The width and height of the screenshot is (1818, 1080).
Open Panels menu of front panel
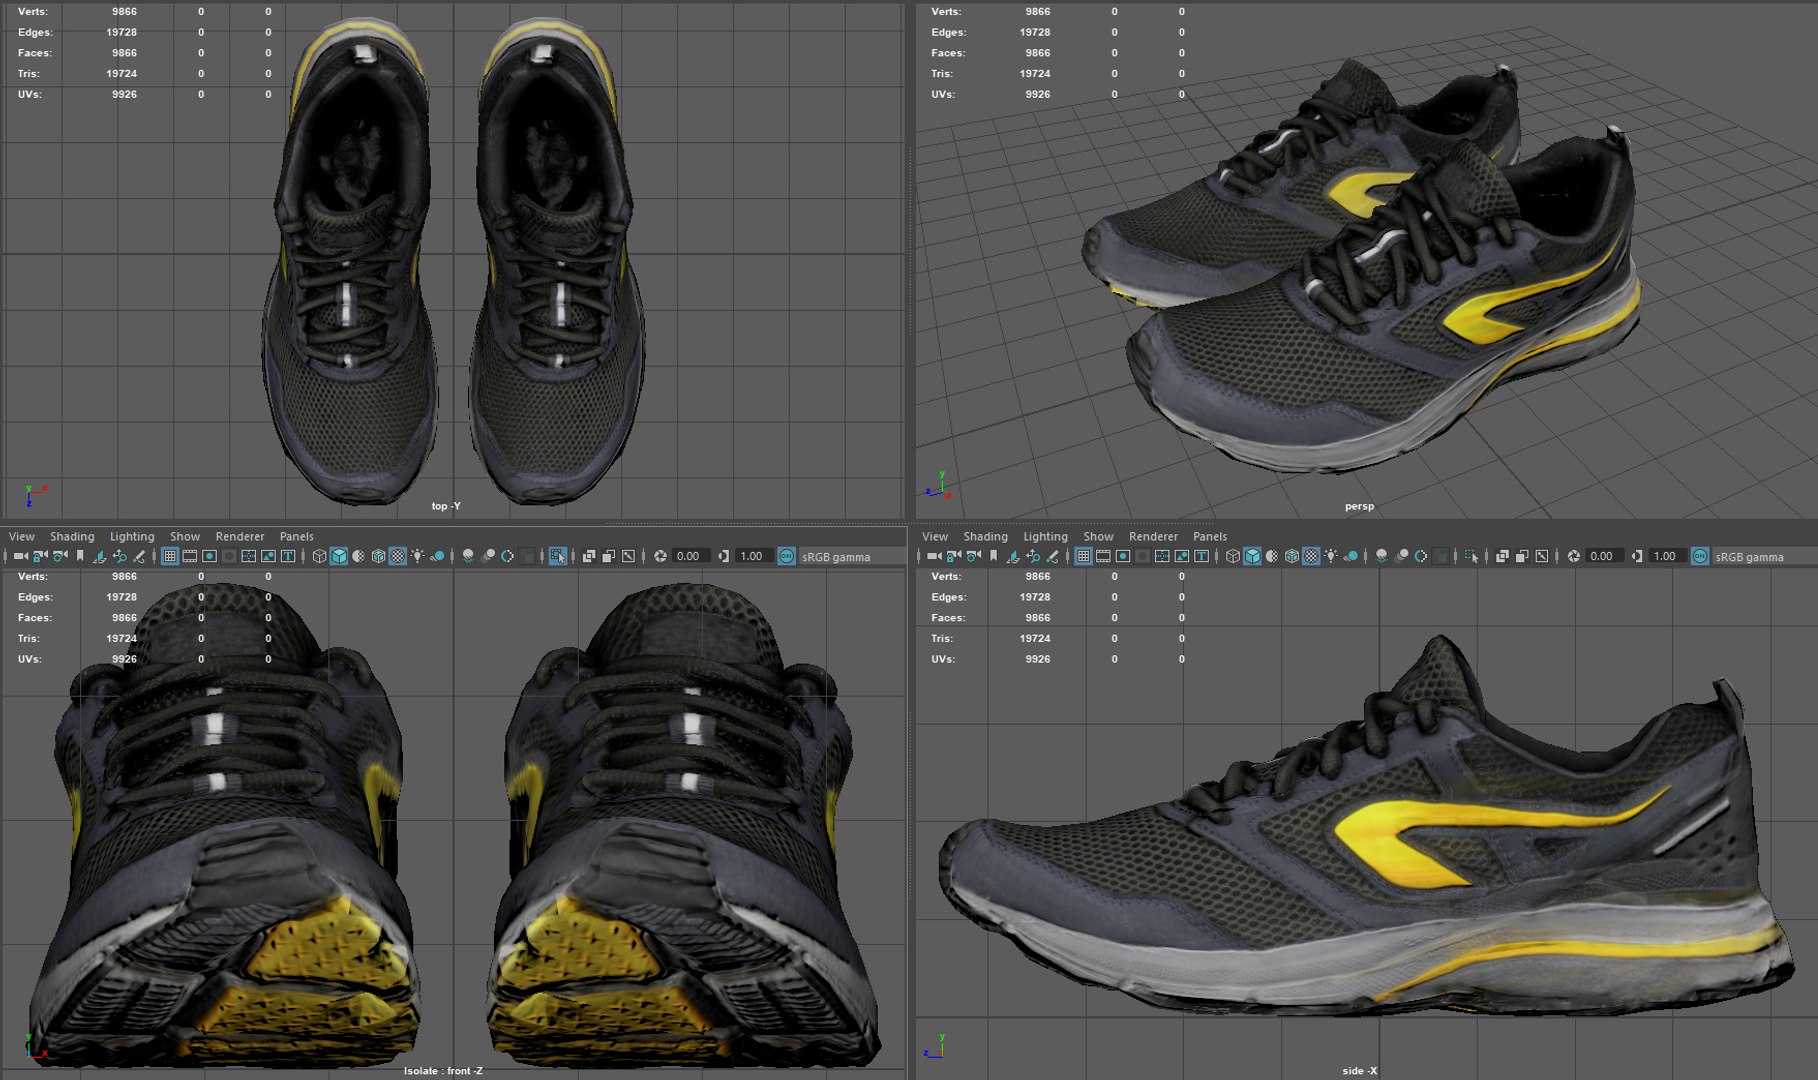(x=297, y=536)
